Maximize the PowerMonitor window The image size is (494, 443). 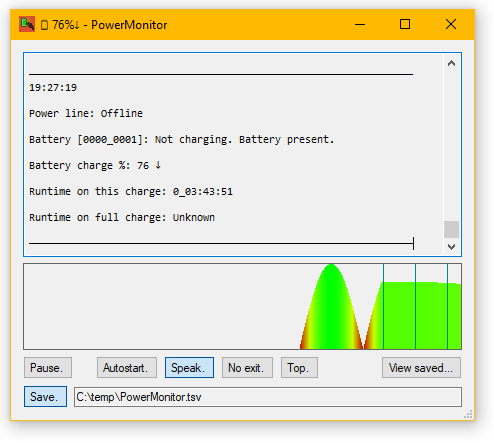pos(405,24)
